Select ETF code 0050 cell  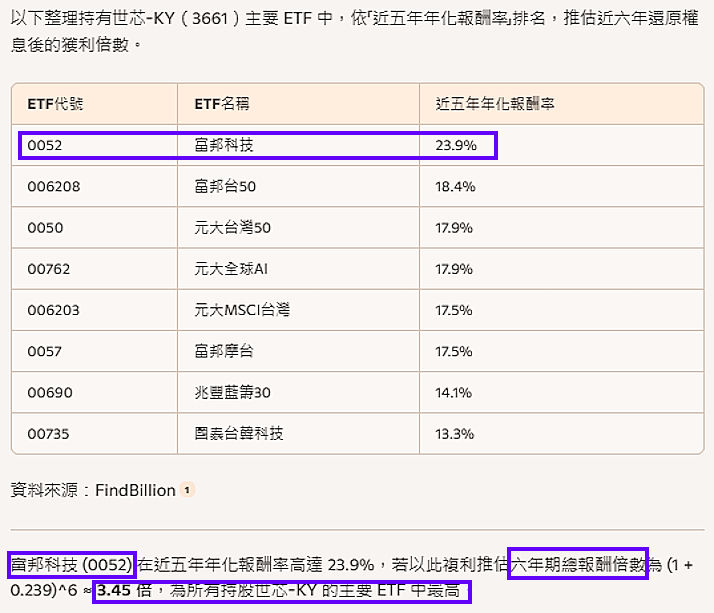click(x=95, y=228)
